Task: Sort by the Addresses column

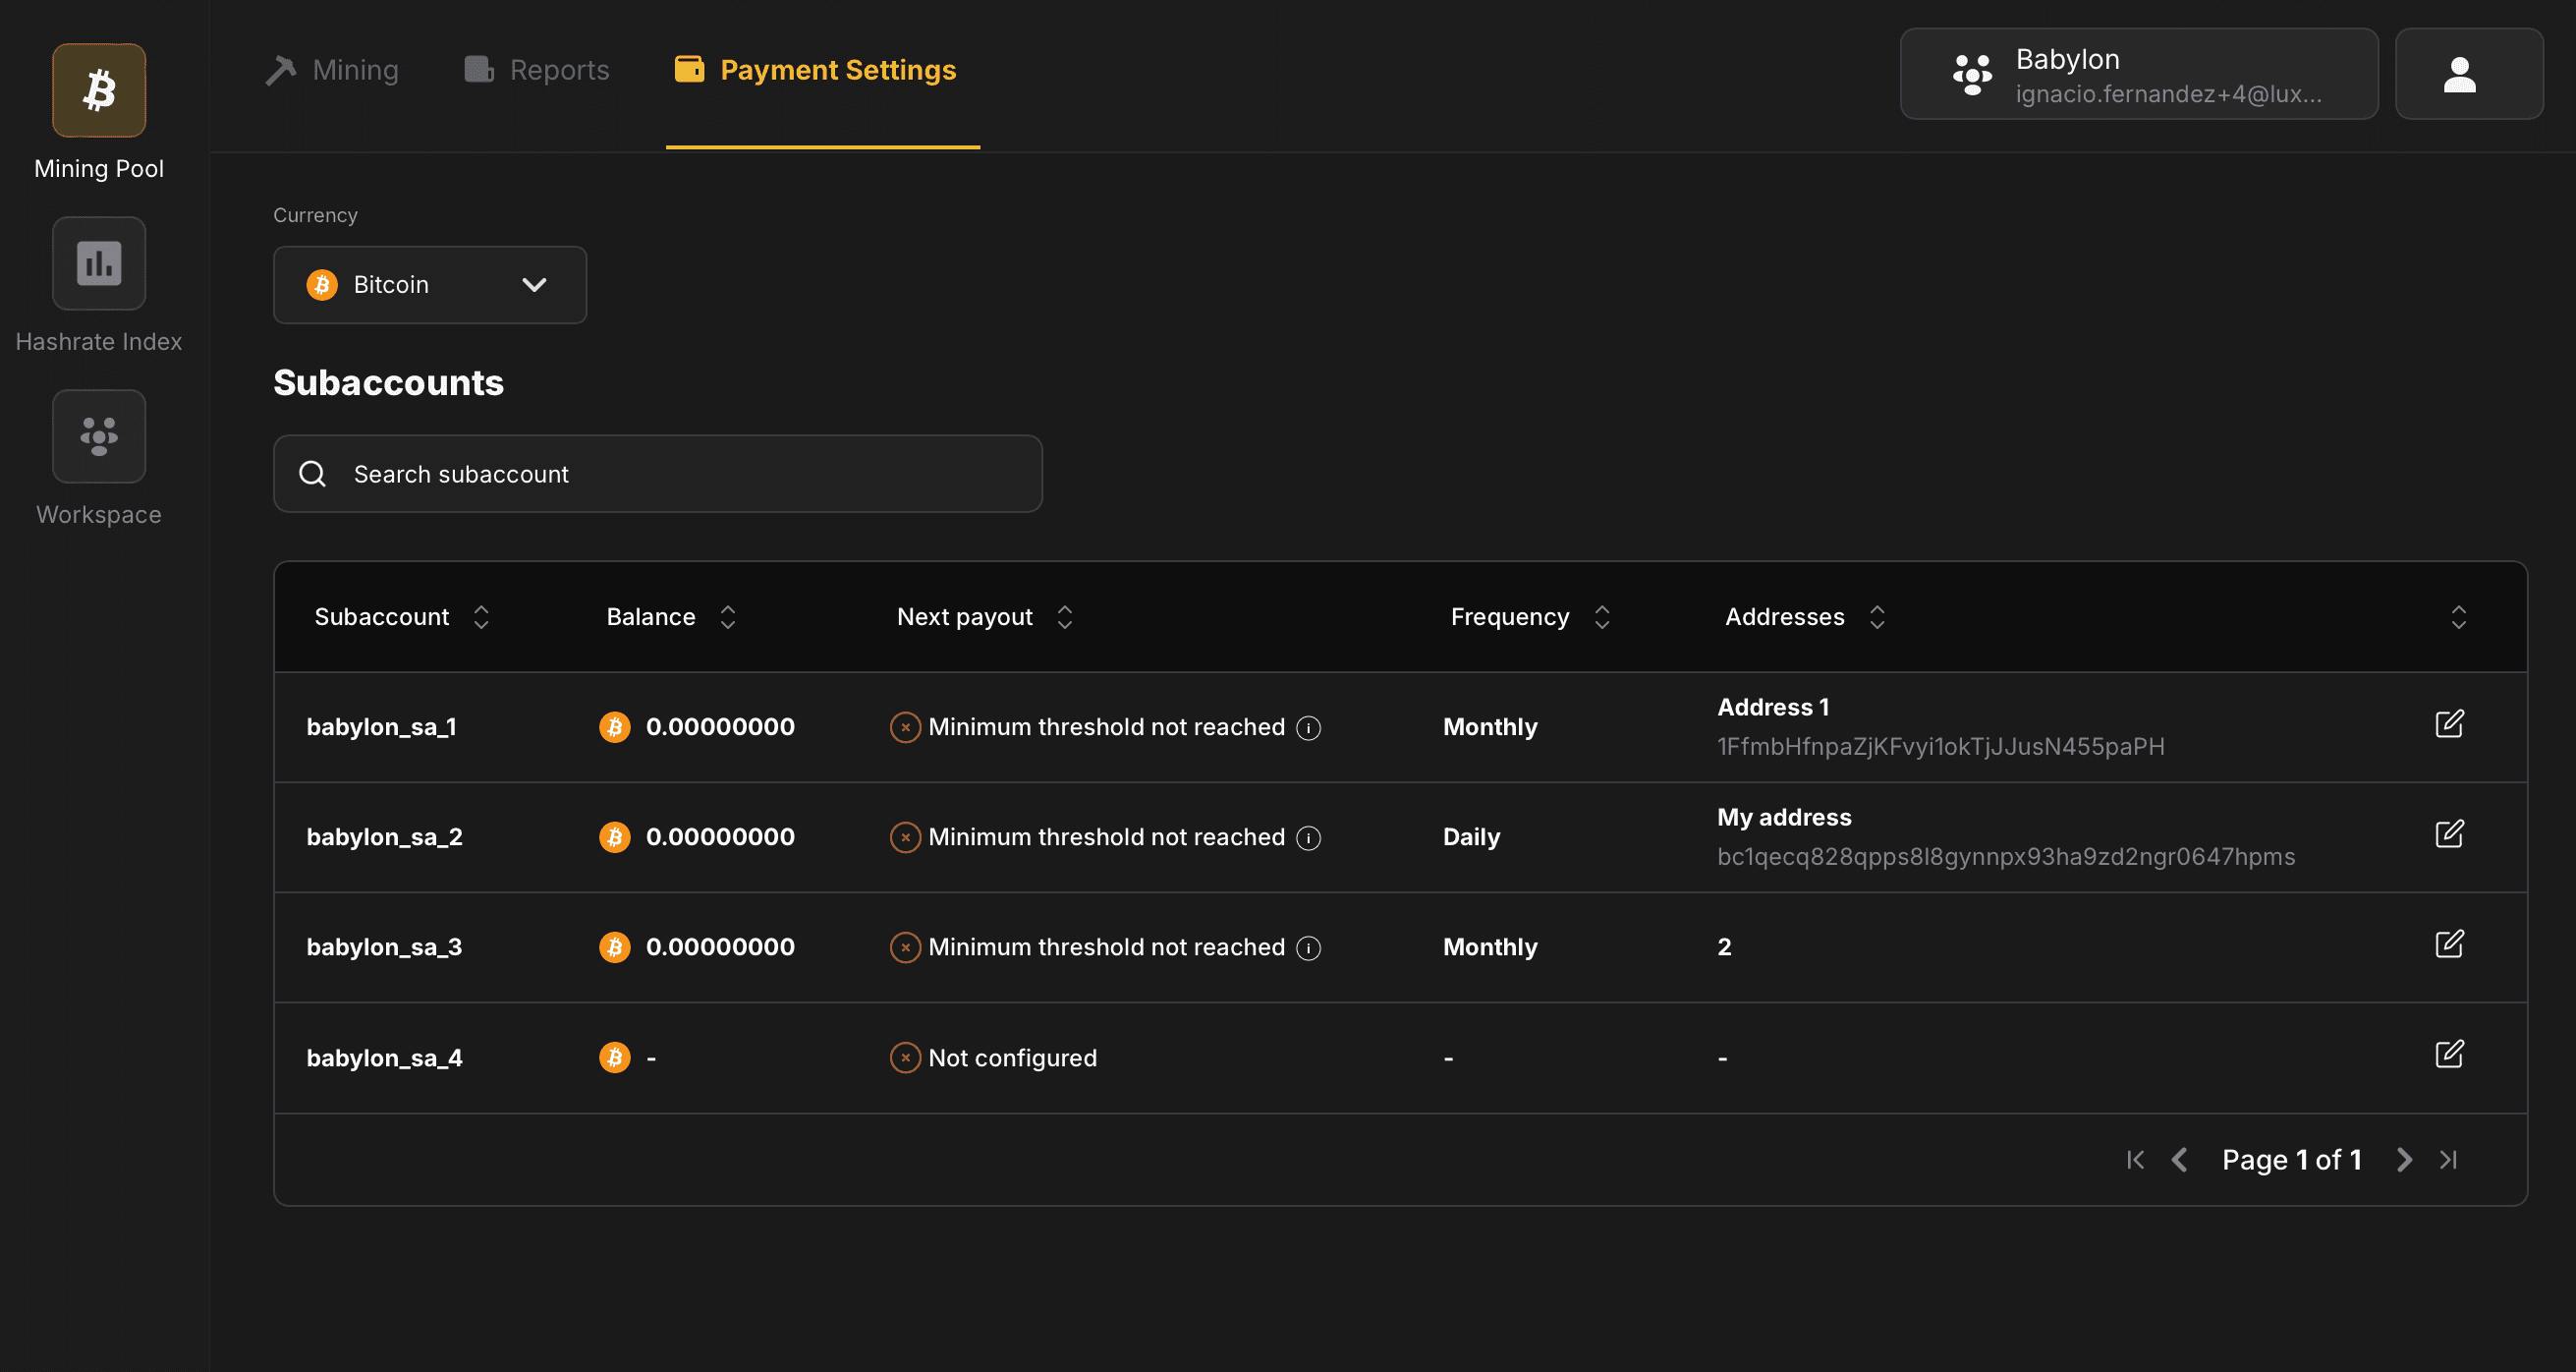Action: 1877,617
